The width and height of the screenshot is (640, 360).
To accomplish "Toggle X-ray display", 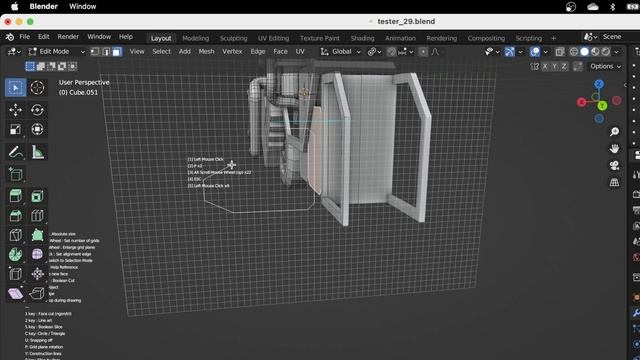I will point(560,52).
